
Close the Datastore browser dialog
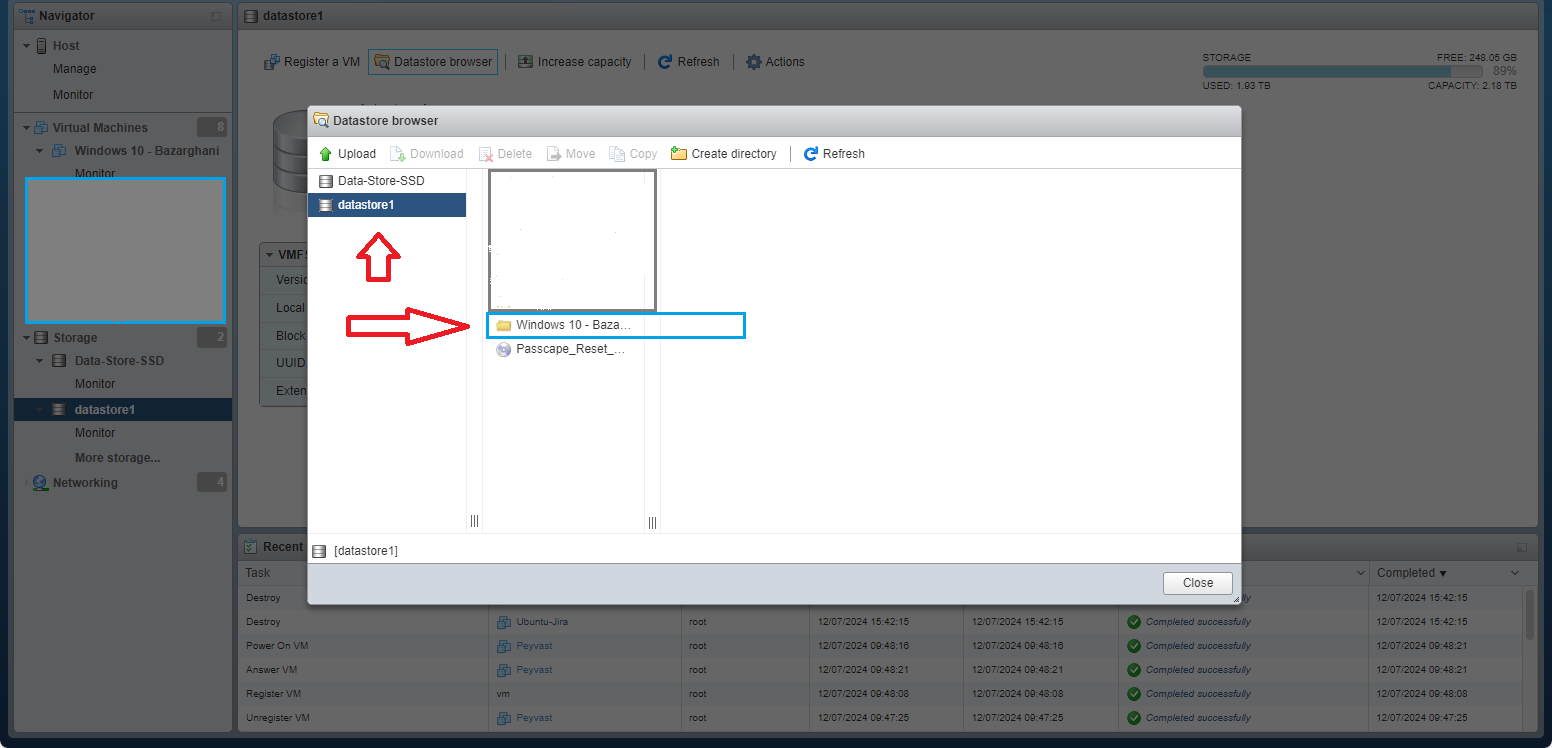[1198, 584]
